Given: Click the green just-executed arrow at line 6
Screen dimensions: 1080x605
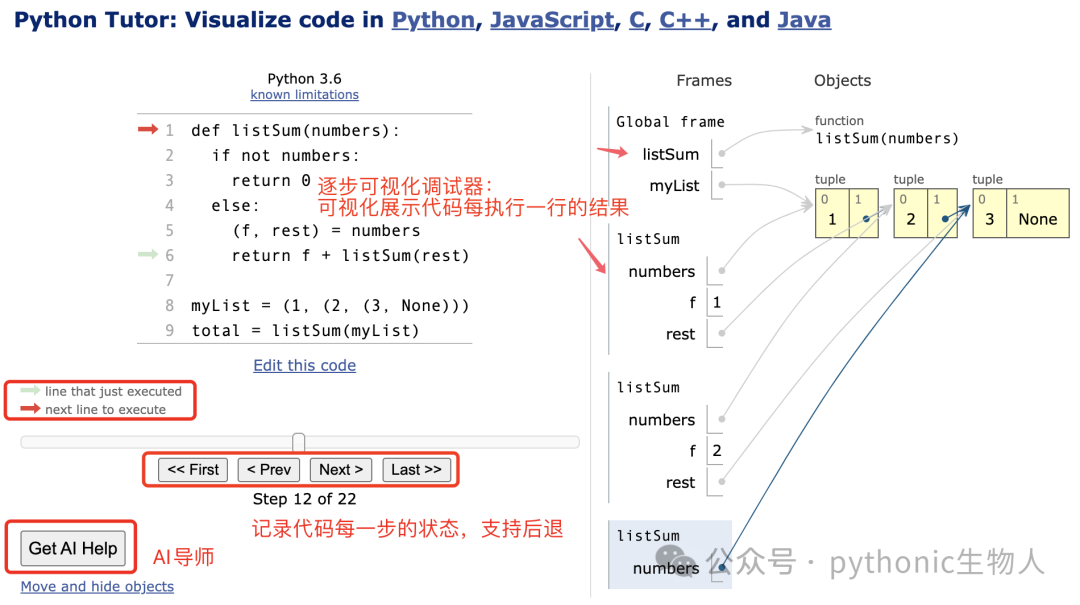Looking at the screenshot, I should tap(148, 254).
